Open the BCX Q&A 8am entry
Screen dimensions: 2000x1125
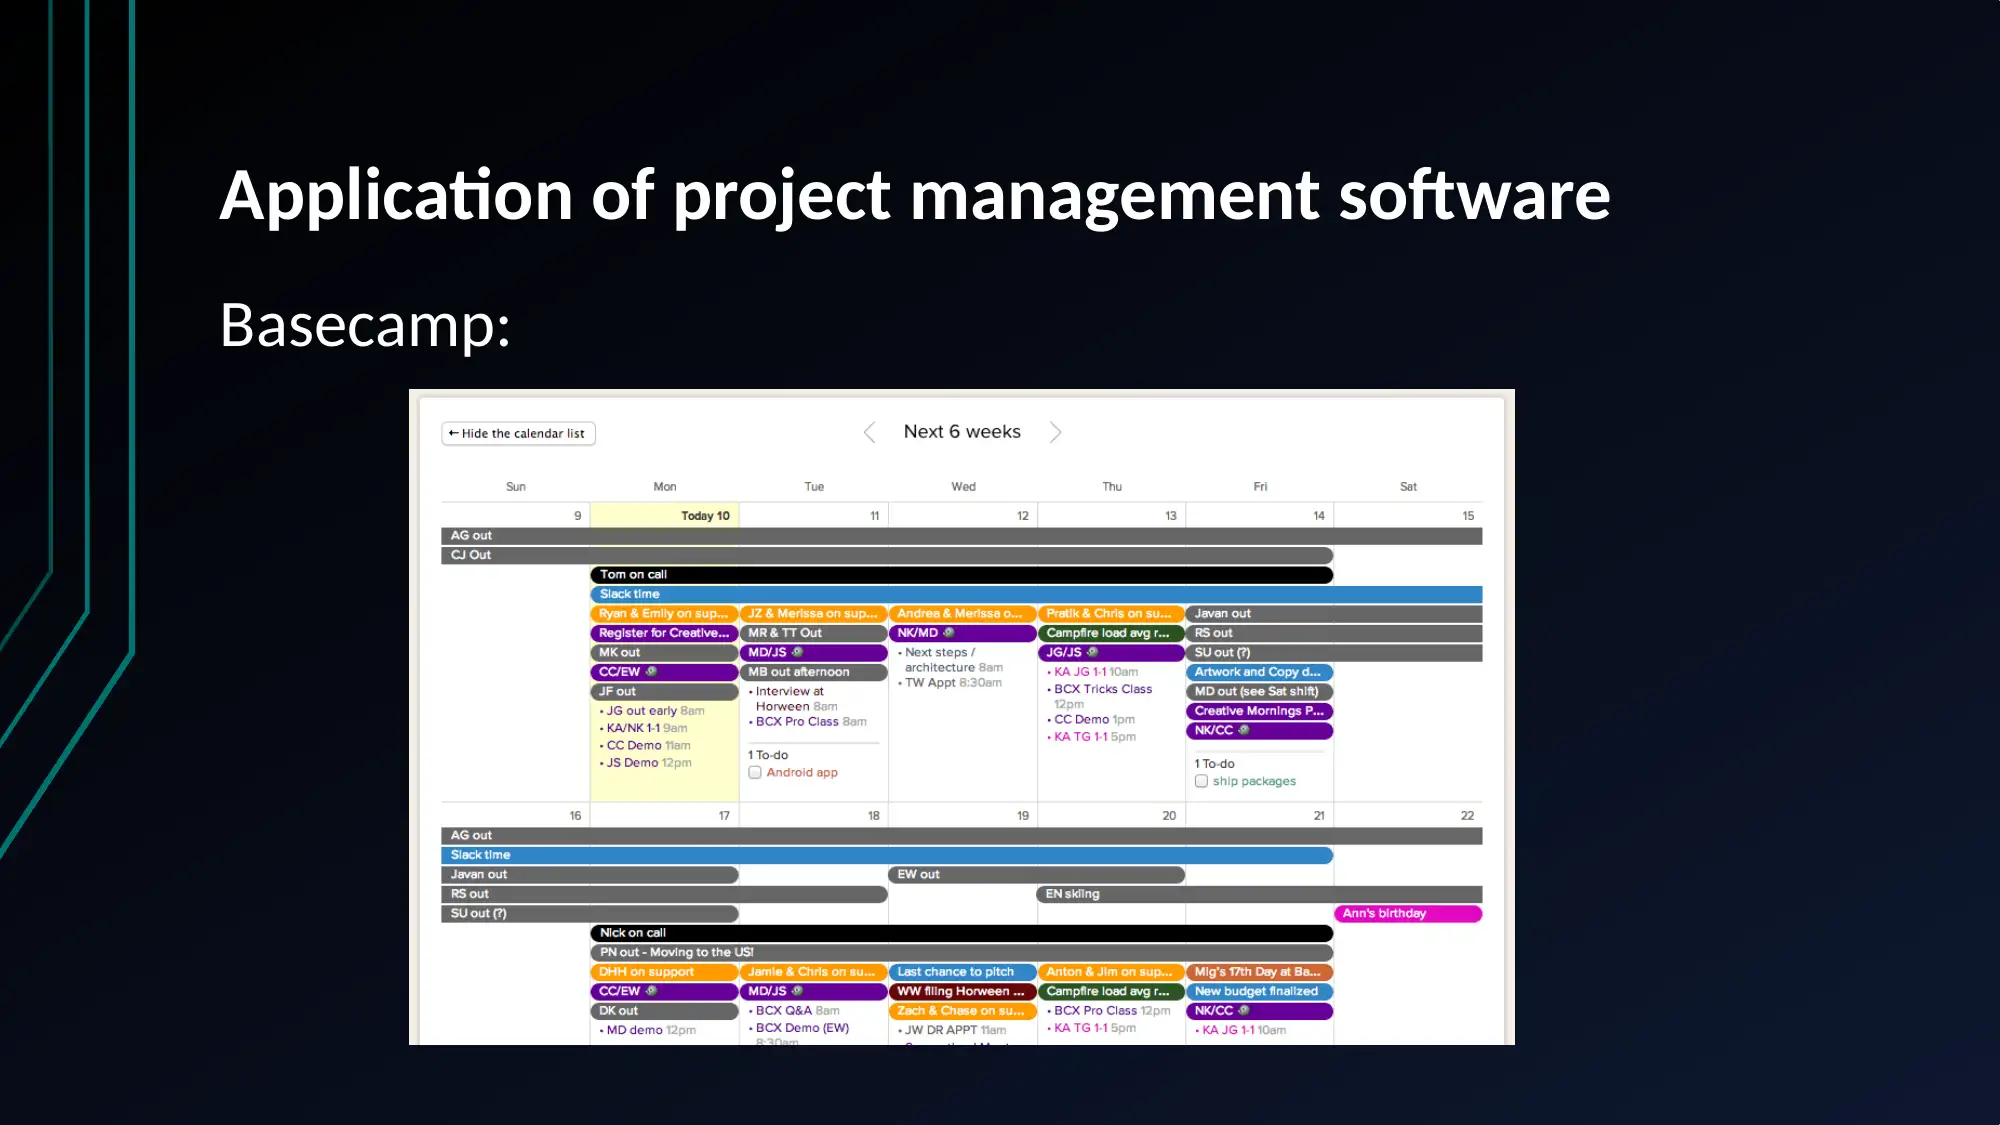coord(796,1011)
